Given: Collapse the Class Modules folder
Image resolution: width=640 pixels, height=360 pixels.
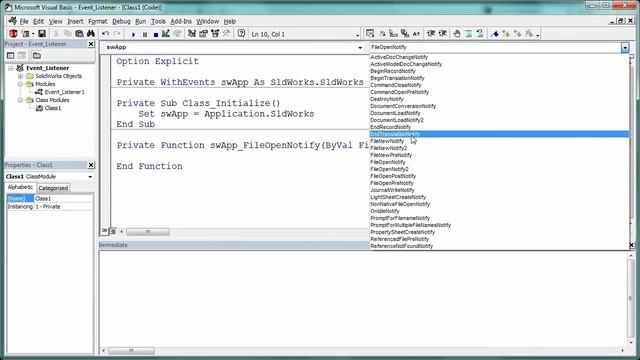Looking at the screenshot, I should coord(20,100).
